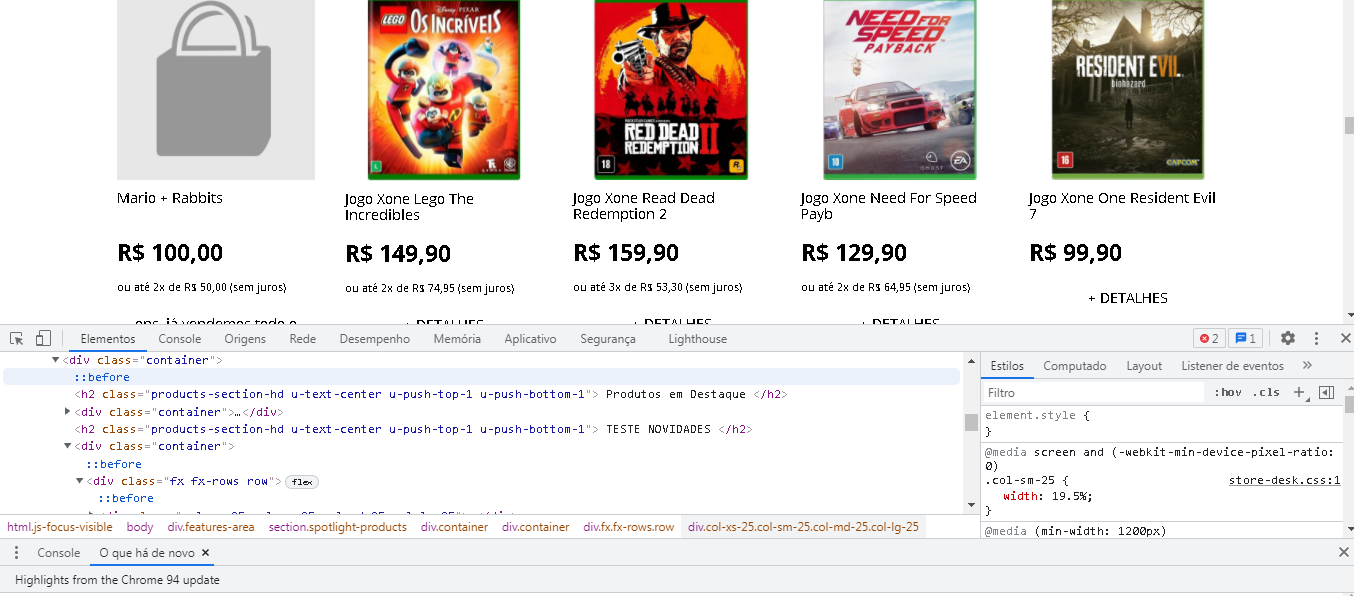Open DevTools three-dot customize menu
This screenshot has width=1354, height=596.
pos(1317,339)
